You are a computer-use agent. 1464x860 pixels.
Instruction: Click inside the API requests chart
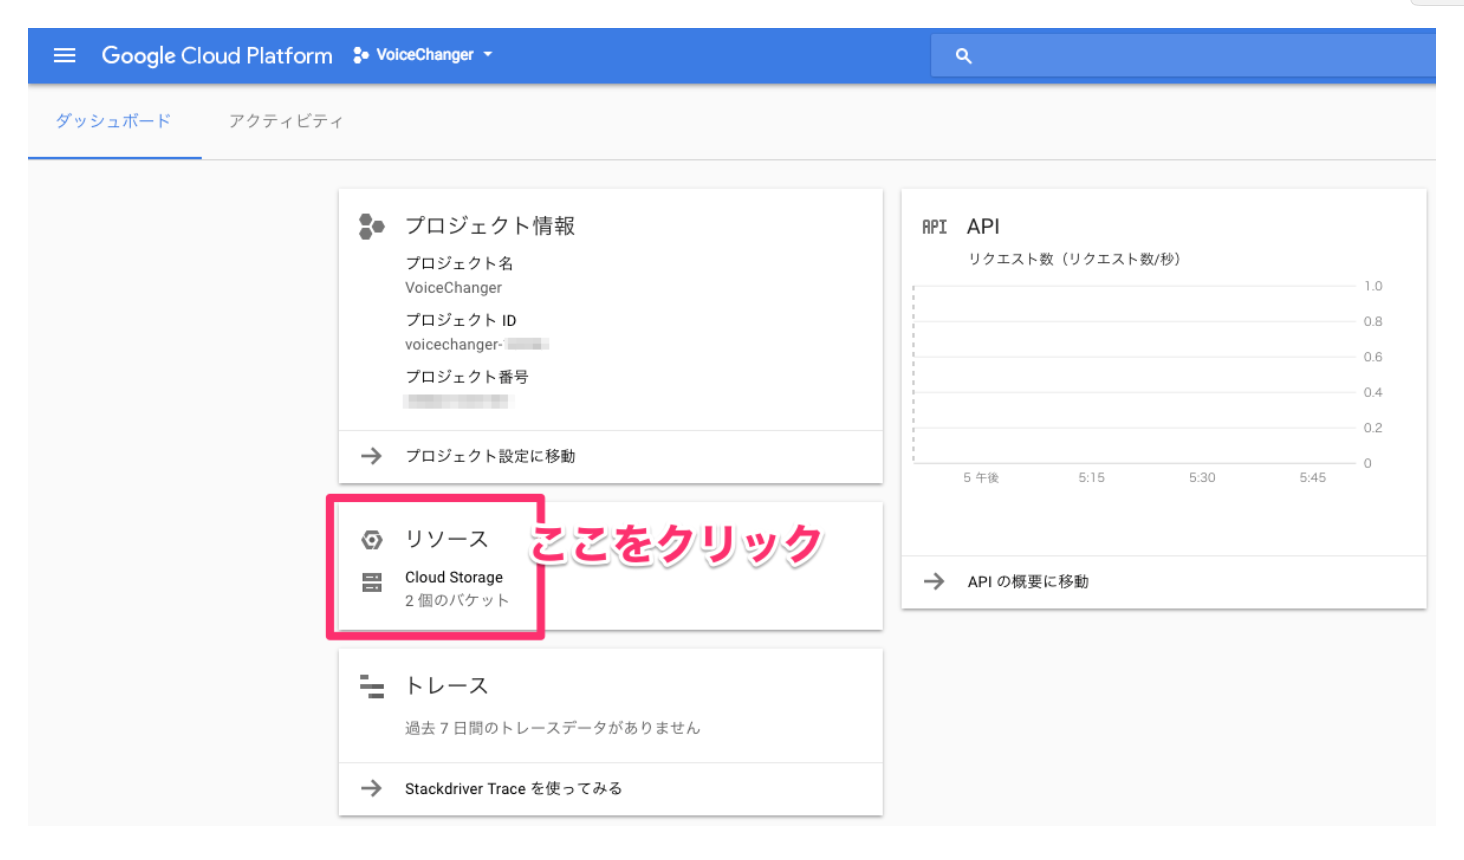pyautogui.click(x=1135, y=375)
